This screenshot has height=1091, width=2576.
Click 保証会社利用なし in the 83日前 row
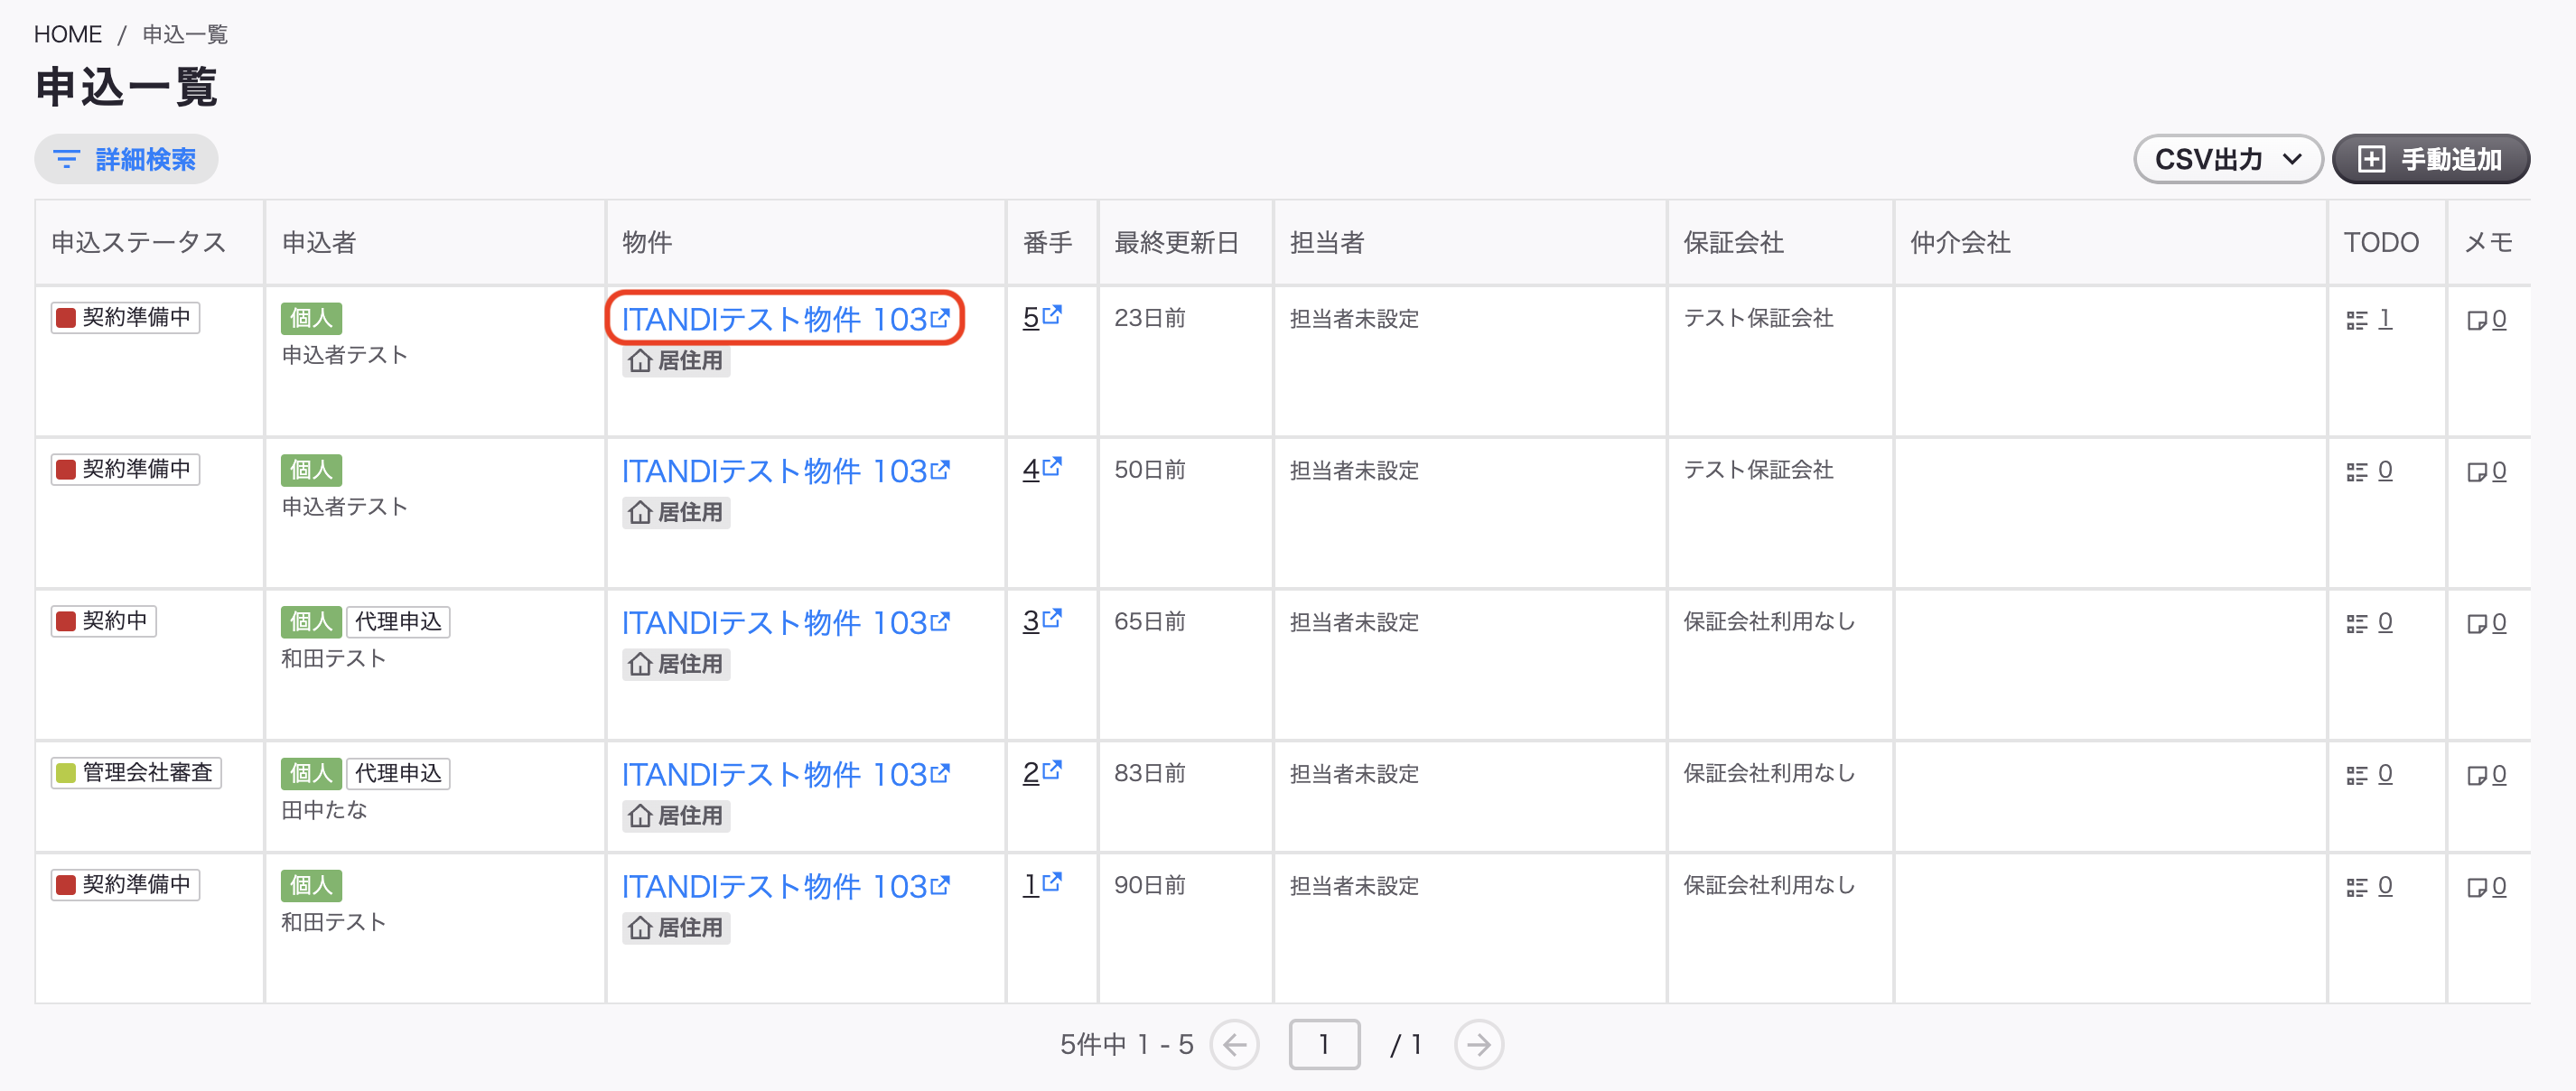pyautogui.click(x=1769, y=774)
